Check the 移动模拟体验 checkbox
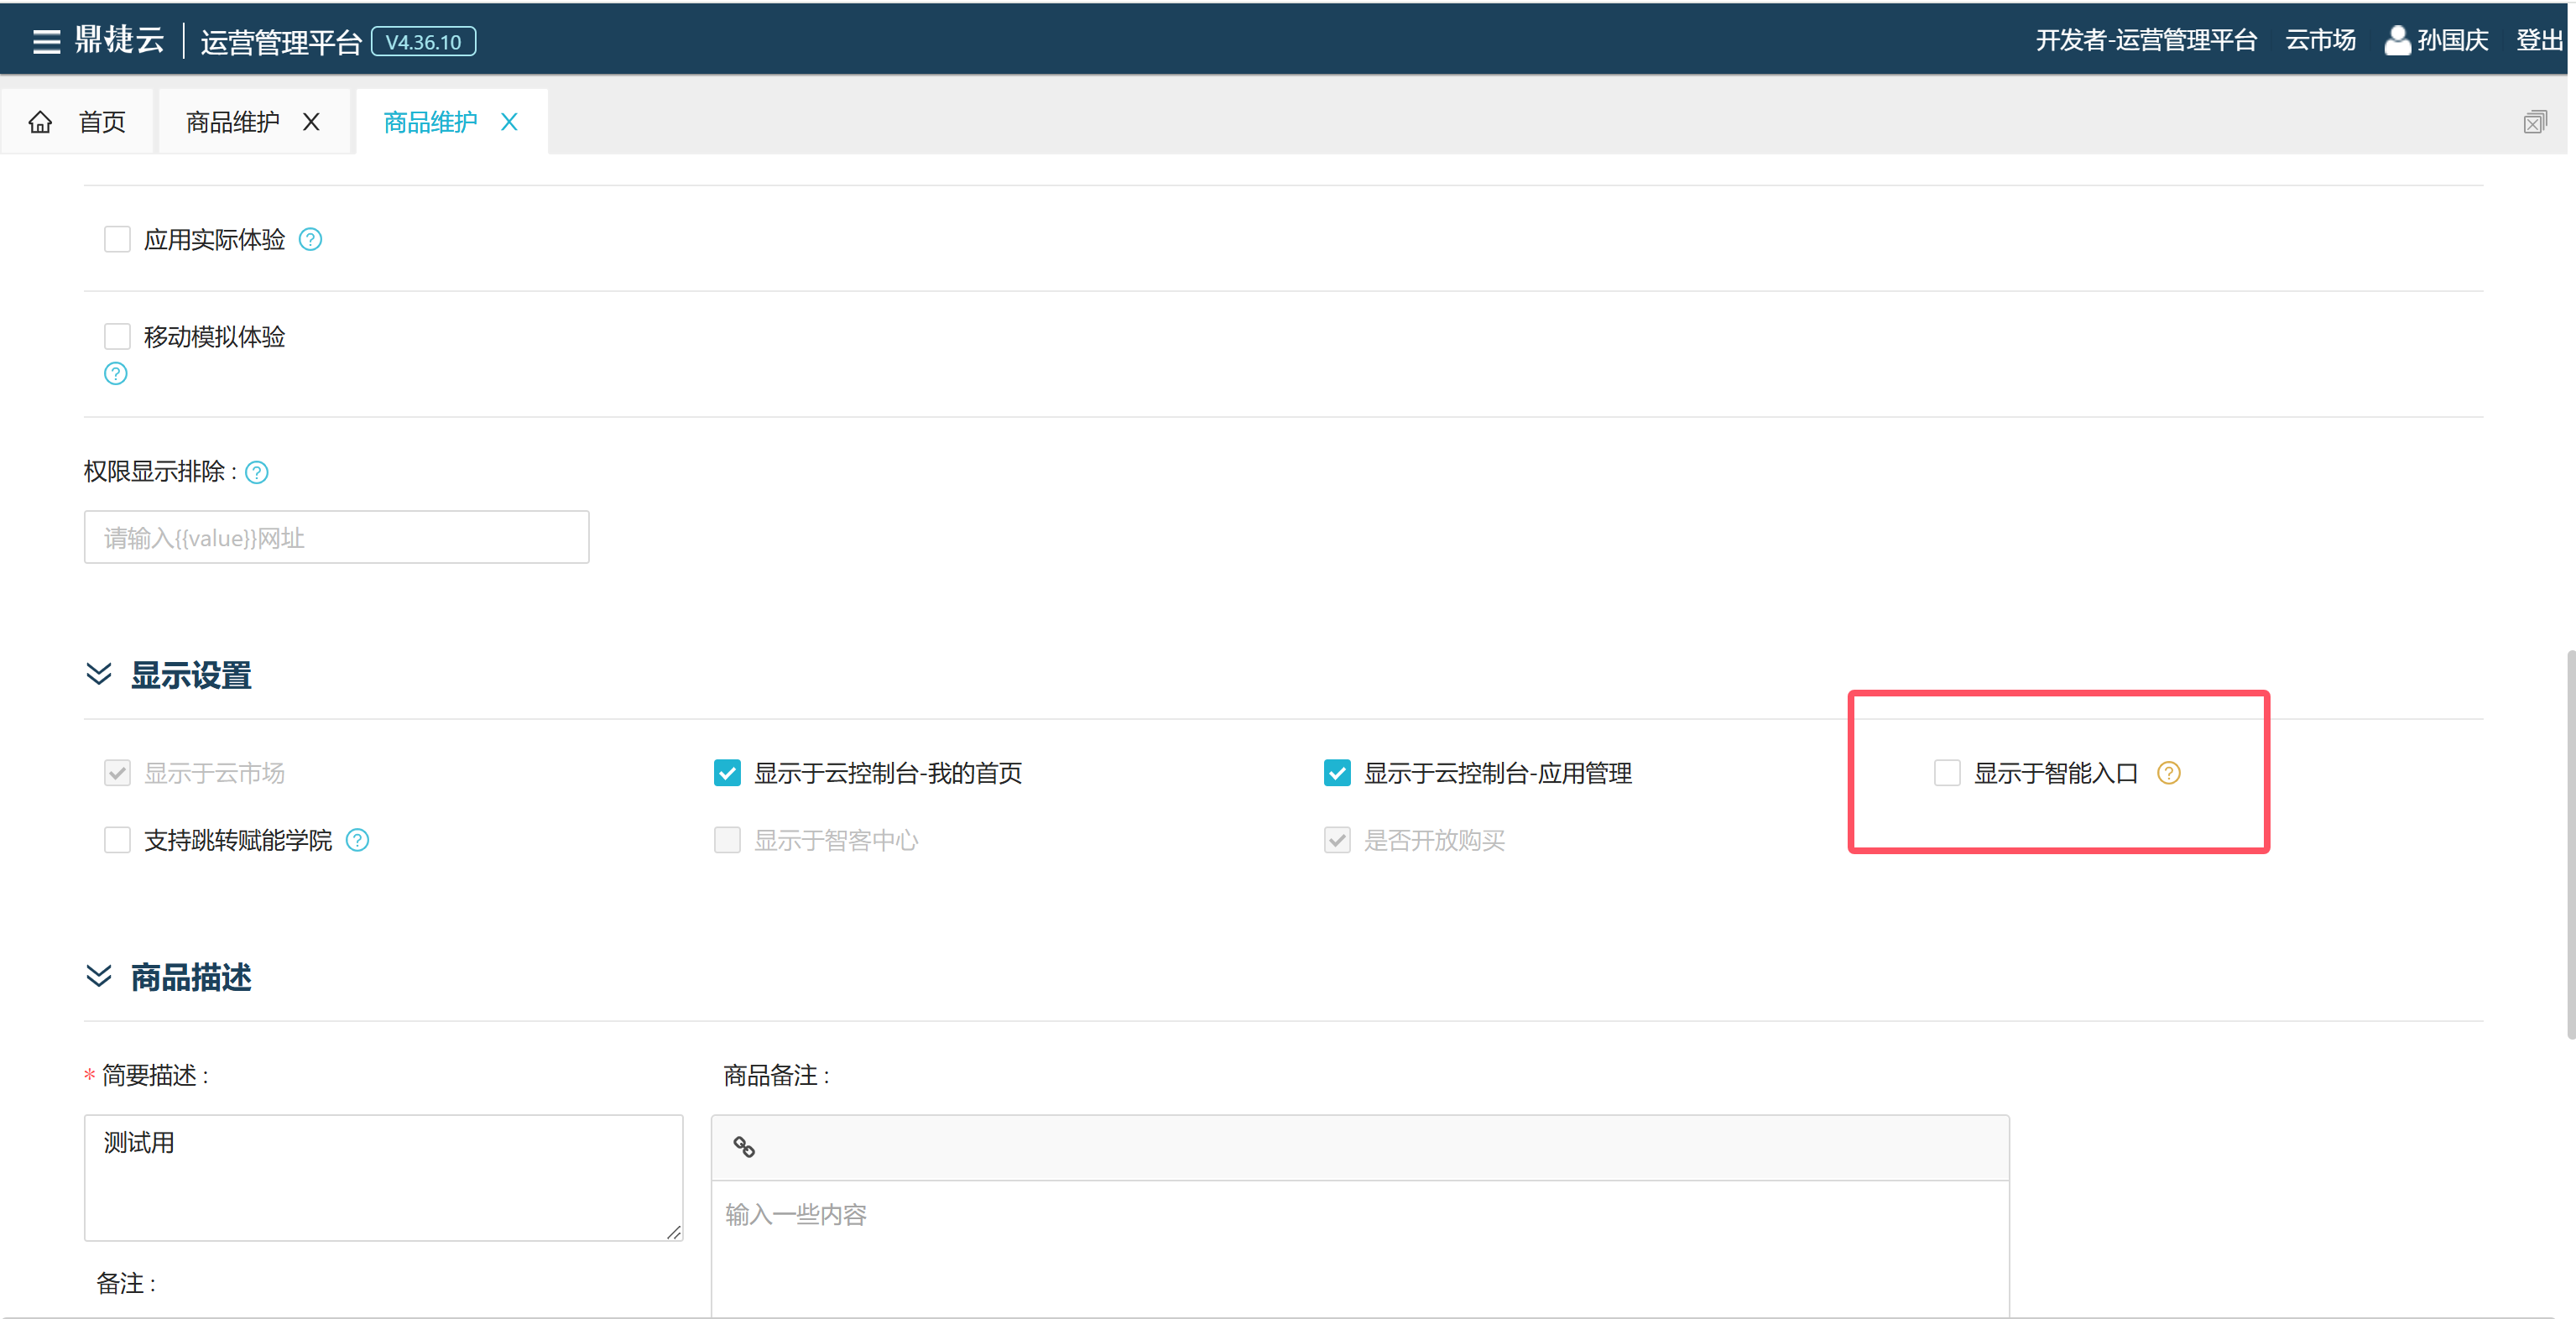 117,336
